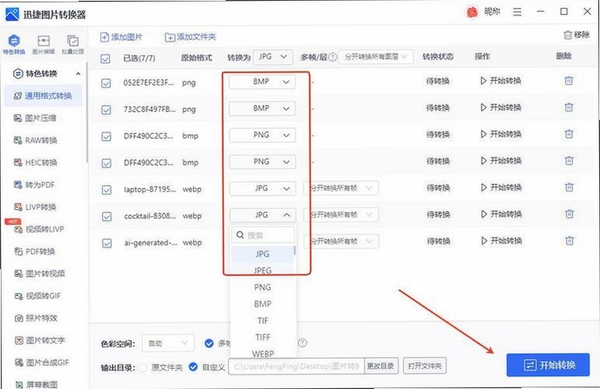The width and height of the screenshot is (600, 389).
Task: Click the 打开文件夹 button
Action: pyautogui.click(x=425, y=366)
